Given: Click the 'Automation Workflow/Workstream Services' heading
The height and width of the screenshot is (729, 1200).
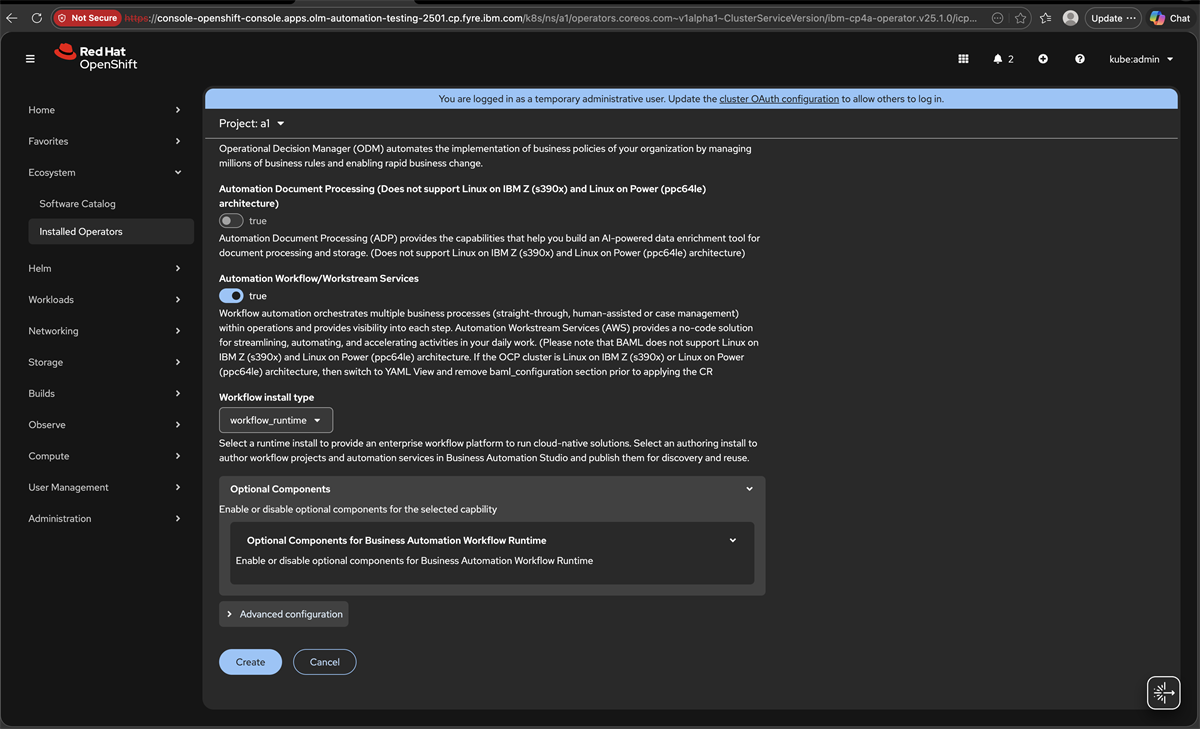Looking at the screenshot, I should point(319,278).
